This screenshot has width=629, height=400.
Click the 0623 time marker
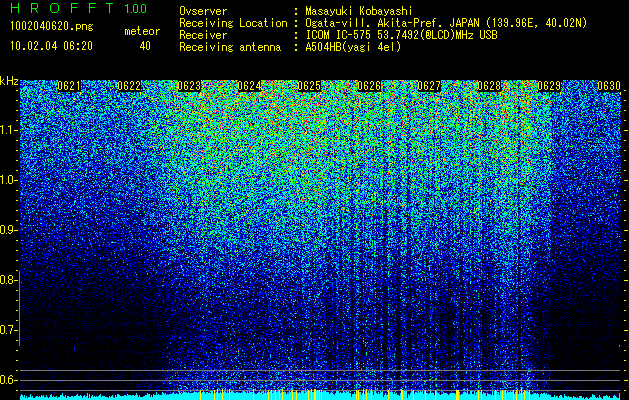pyautogui.click(x=189, y=86)
